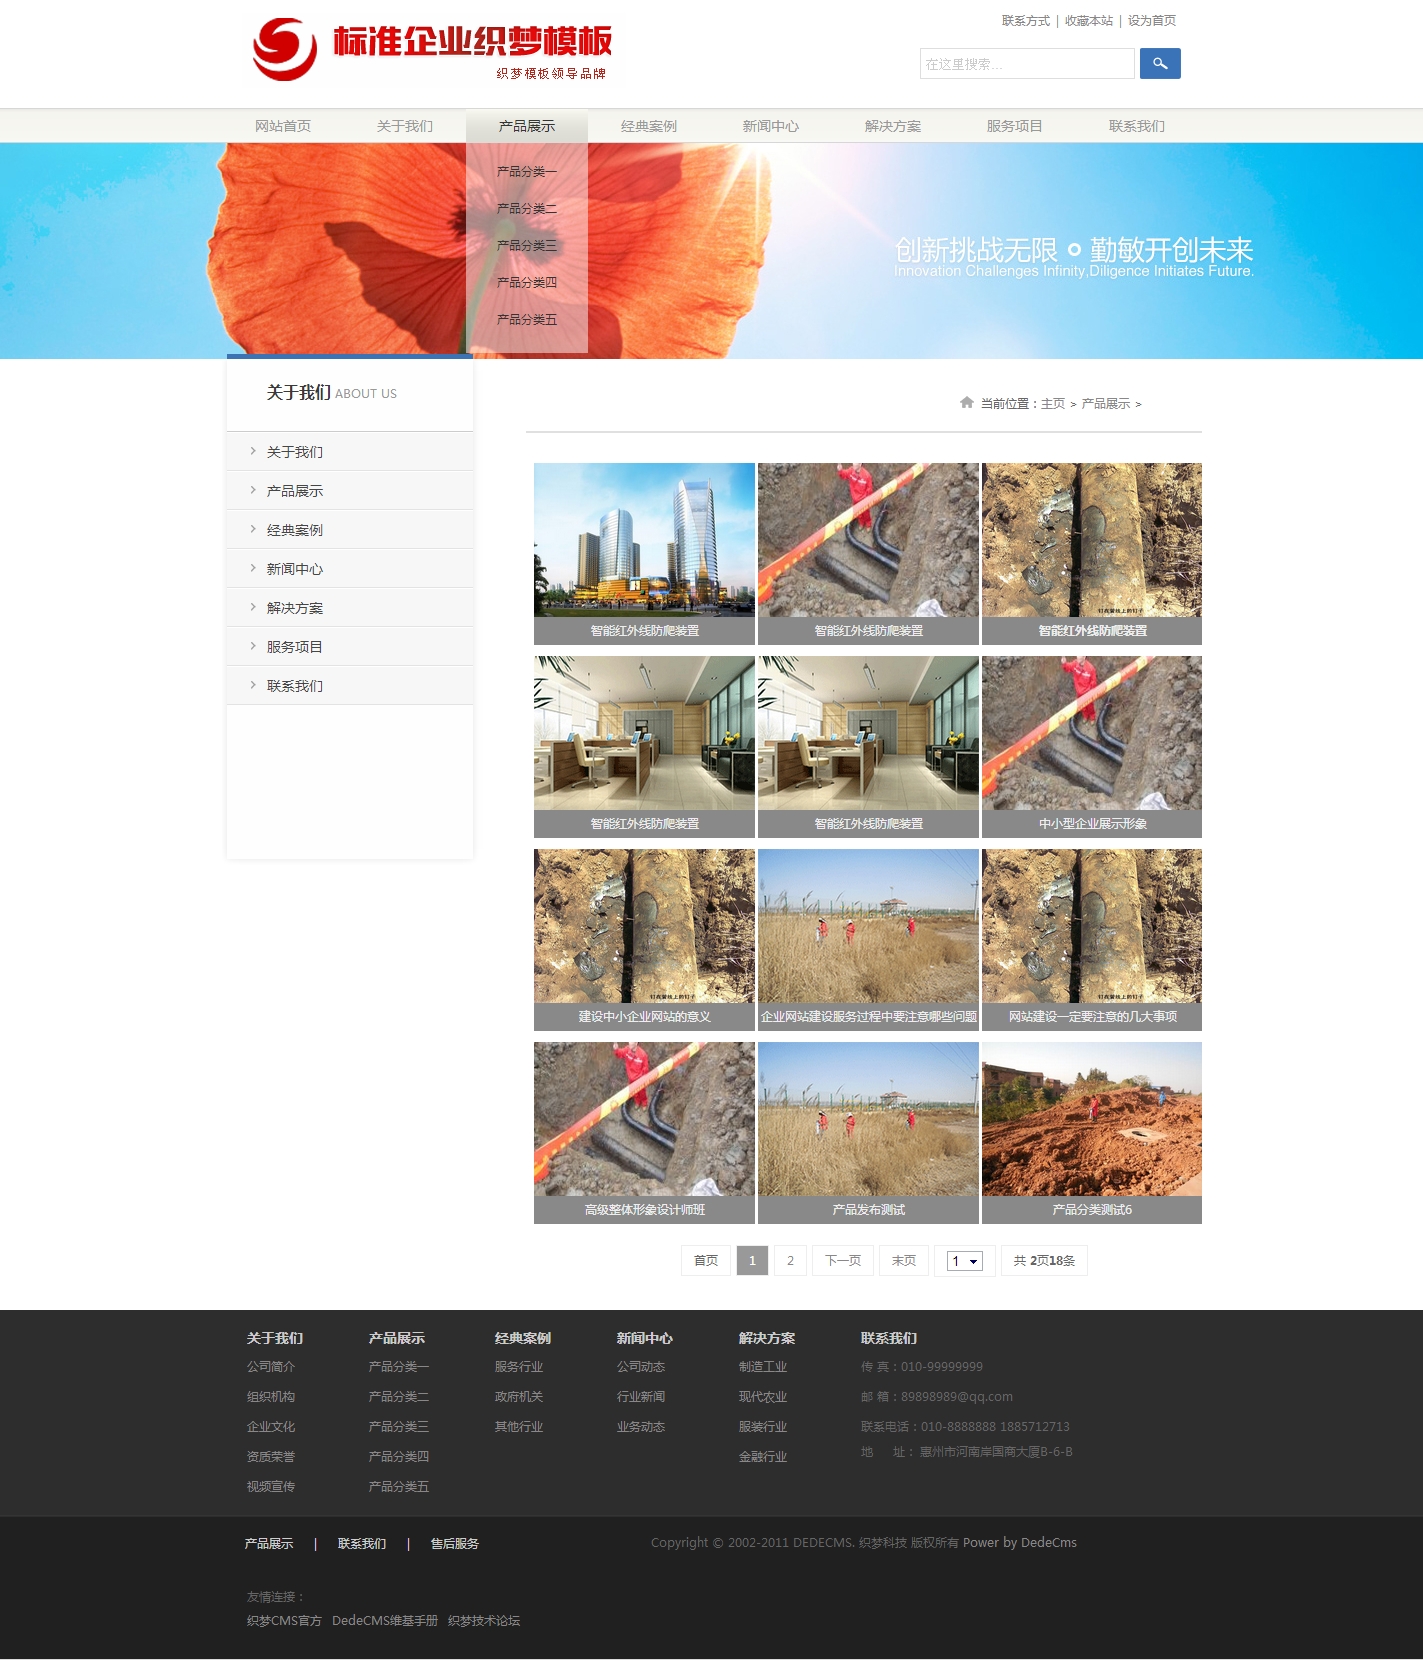Click the blue search magnifier button
Viewport: 1423px width, 1660px height.
(x=1160, y=64)
